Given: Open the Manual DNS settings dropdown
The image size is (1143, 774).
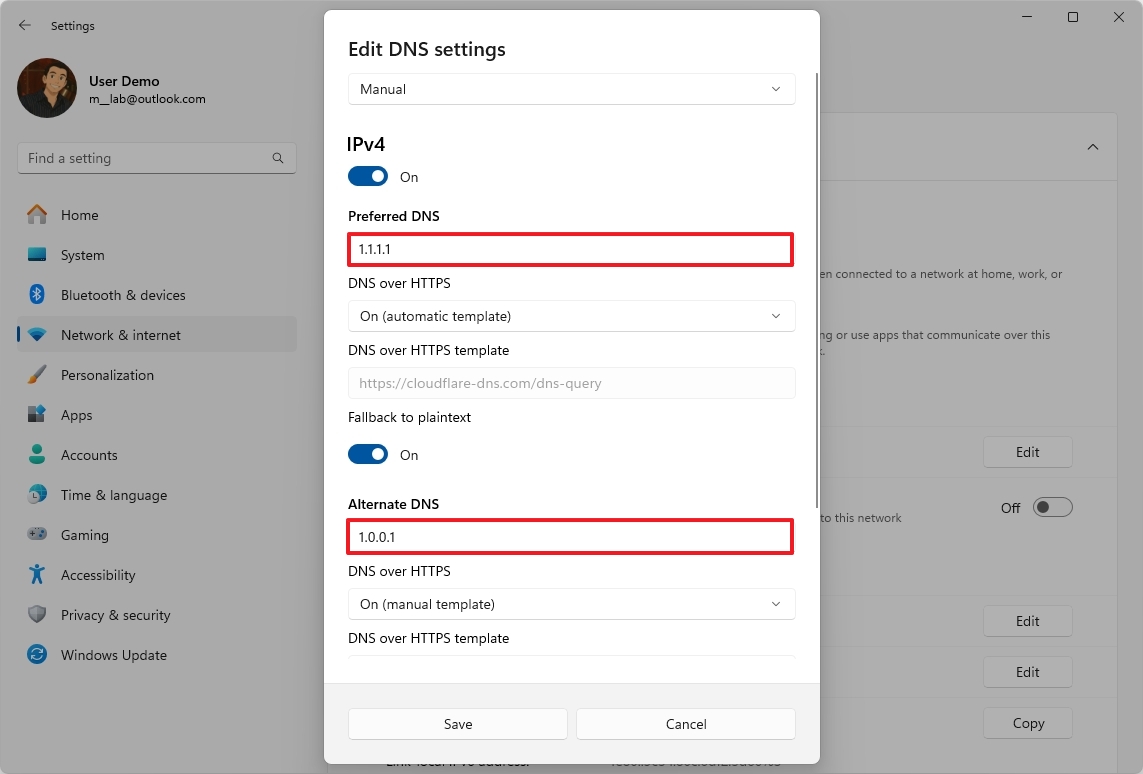Looking at the screenshot, I should pos(571,89).
